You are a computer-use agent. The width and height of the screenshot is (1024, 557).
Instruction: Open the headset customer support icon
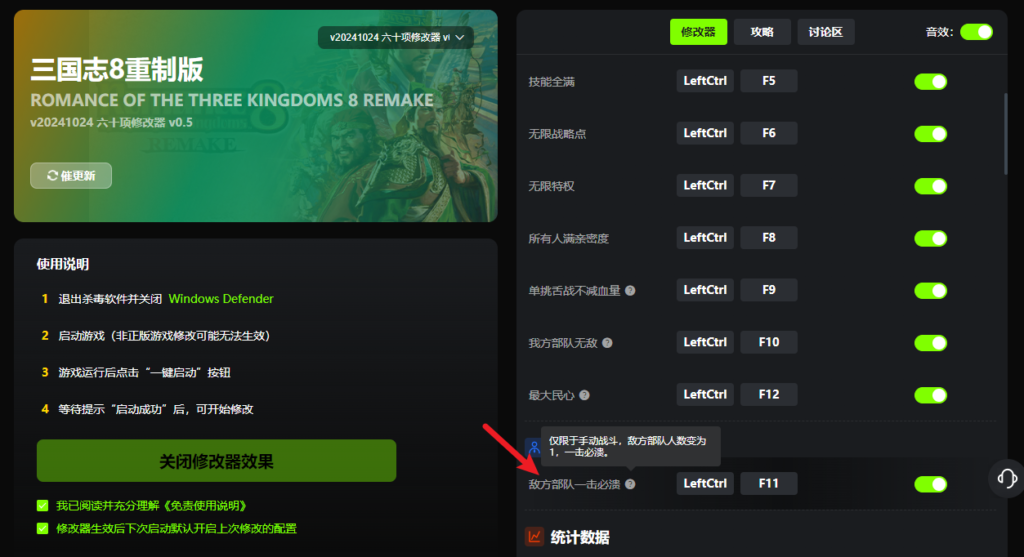click(x=1006, y=479)
